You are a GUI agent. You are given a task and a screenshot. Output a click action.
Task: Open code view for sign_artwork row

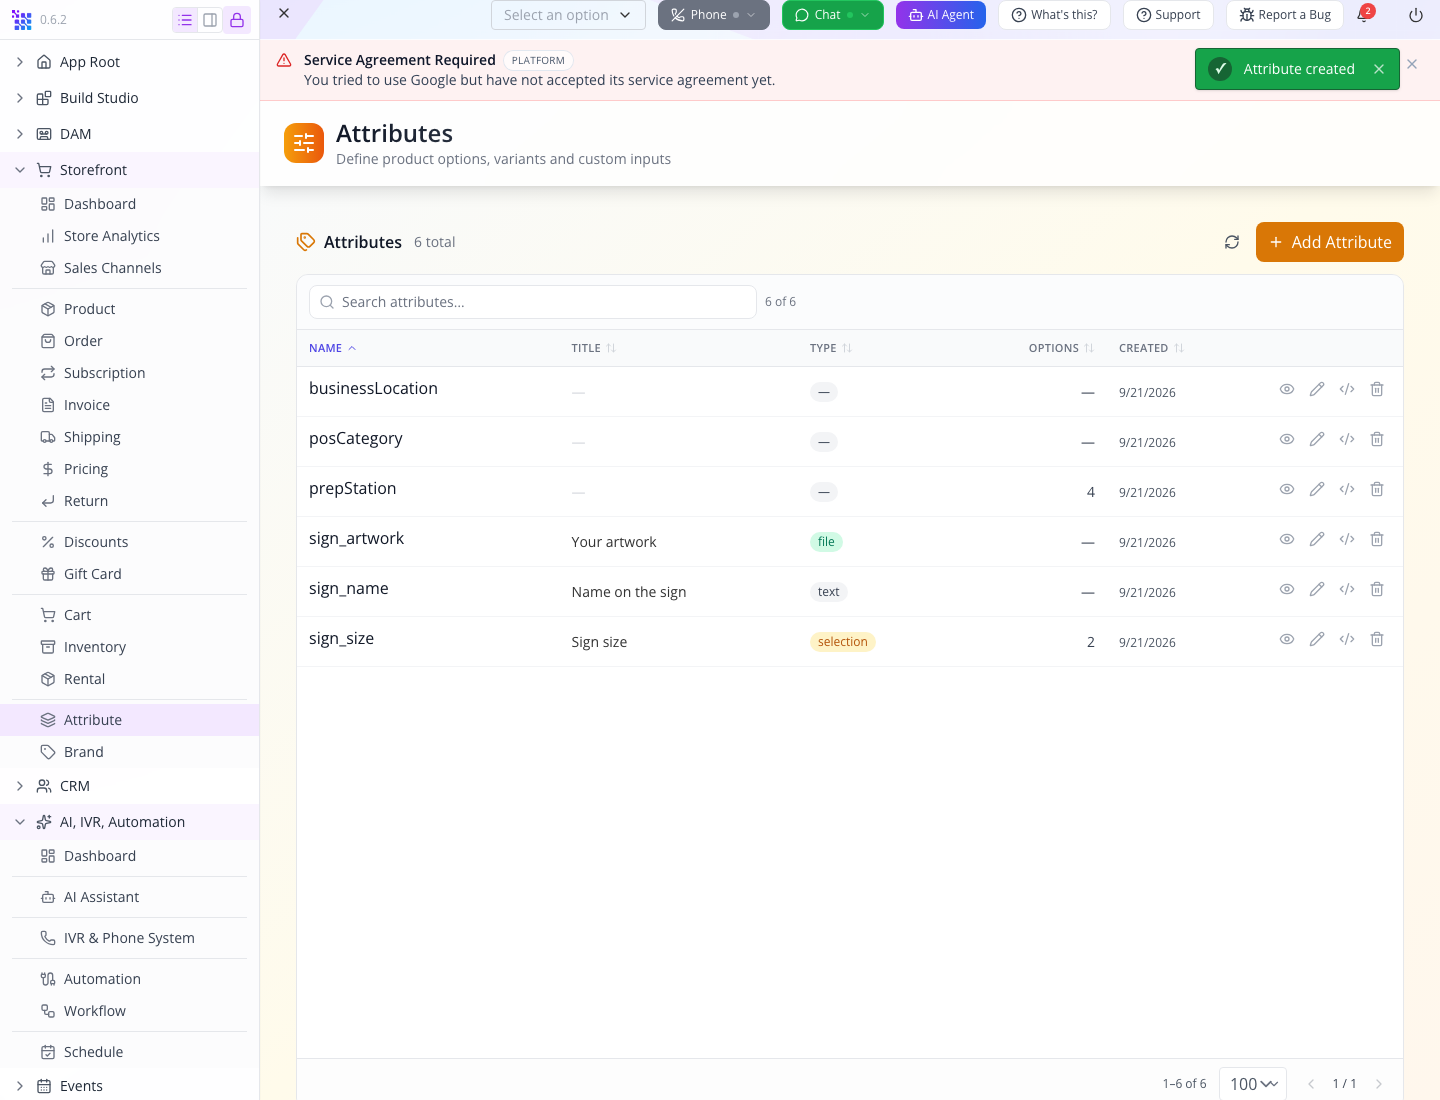(1347, 539)
